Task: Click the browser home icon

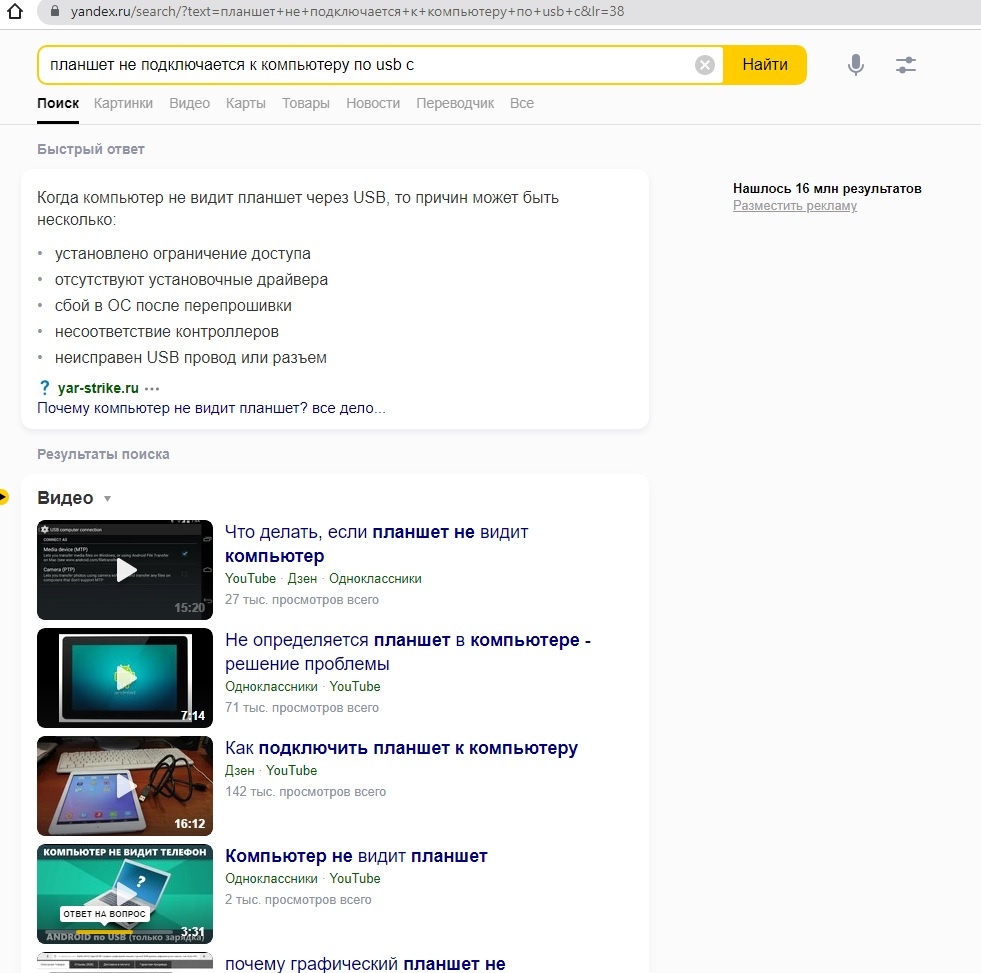Action: [15, 11]
